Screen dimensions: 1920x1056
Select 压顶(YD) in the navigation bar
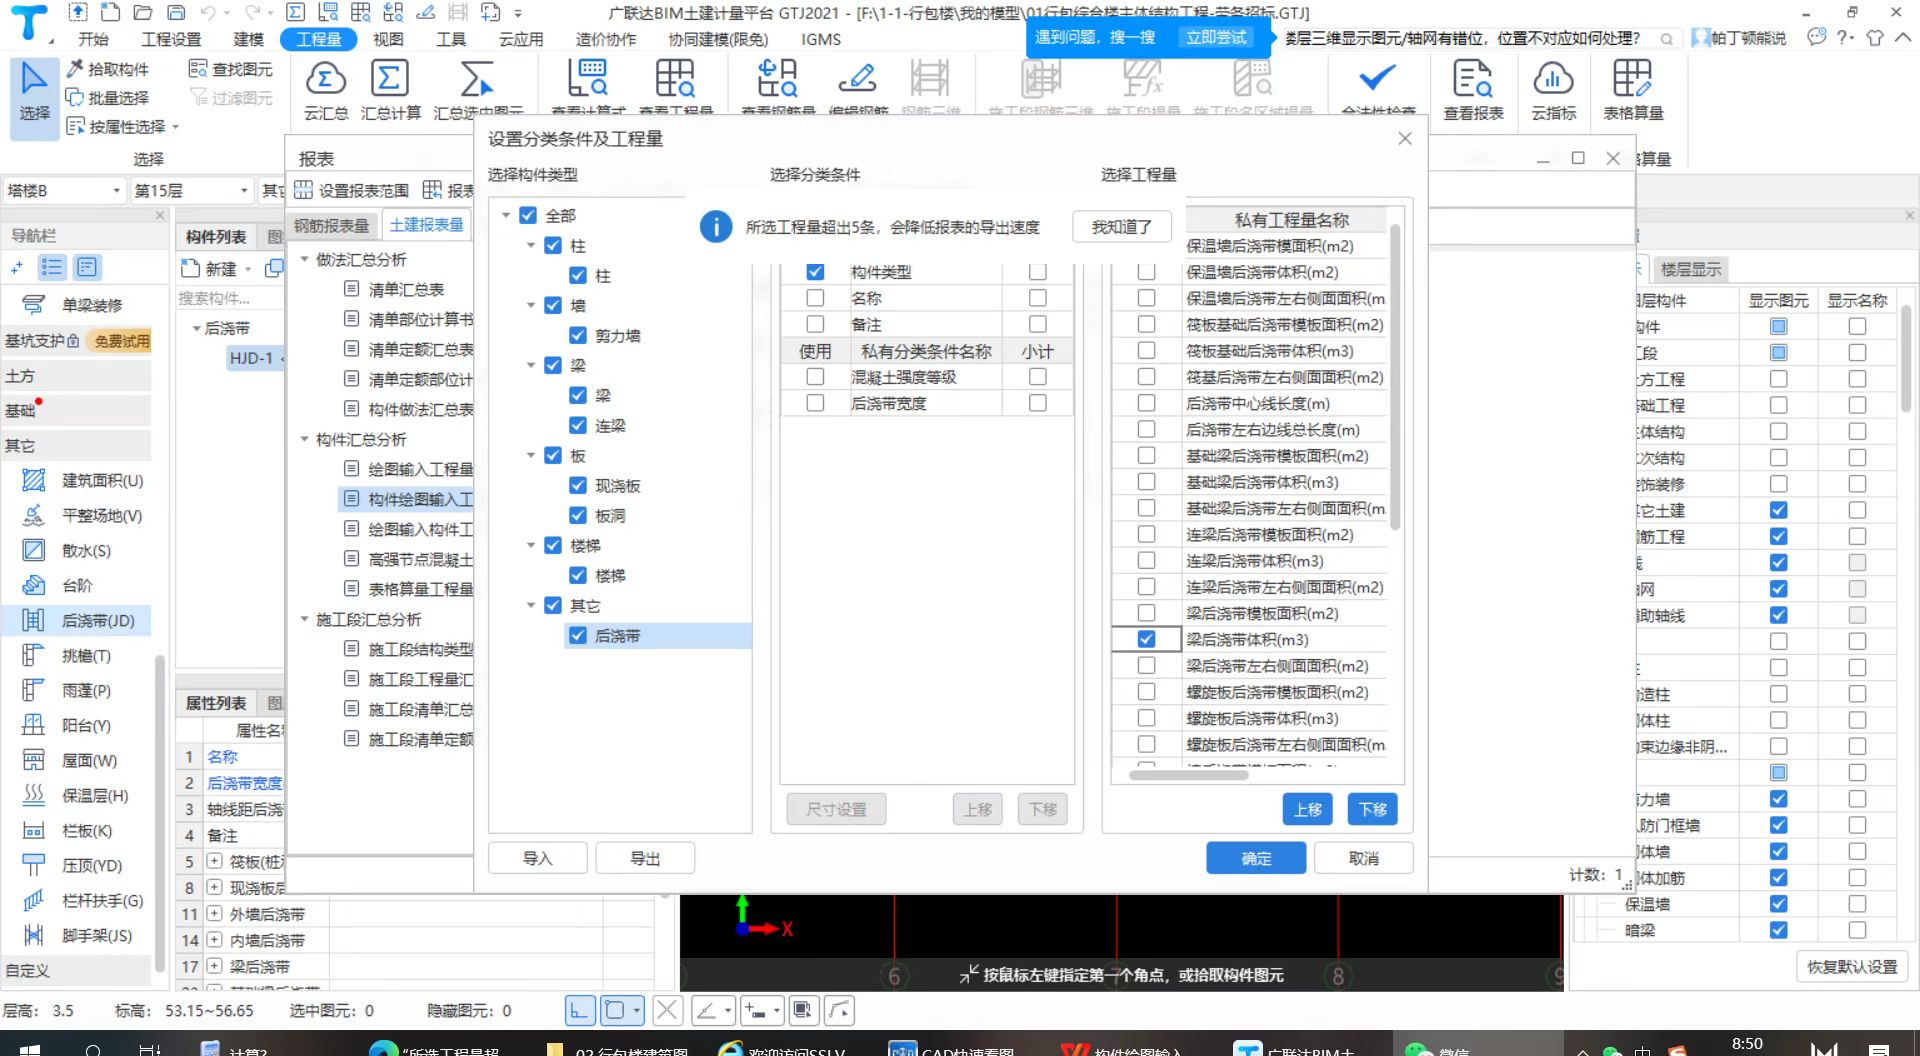pyautogui.click(x=75, y=866)
